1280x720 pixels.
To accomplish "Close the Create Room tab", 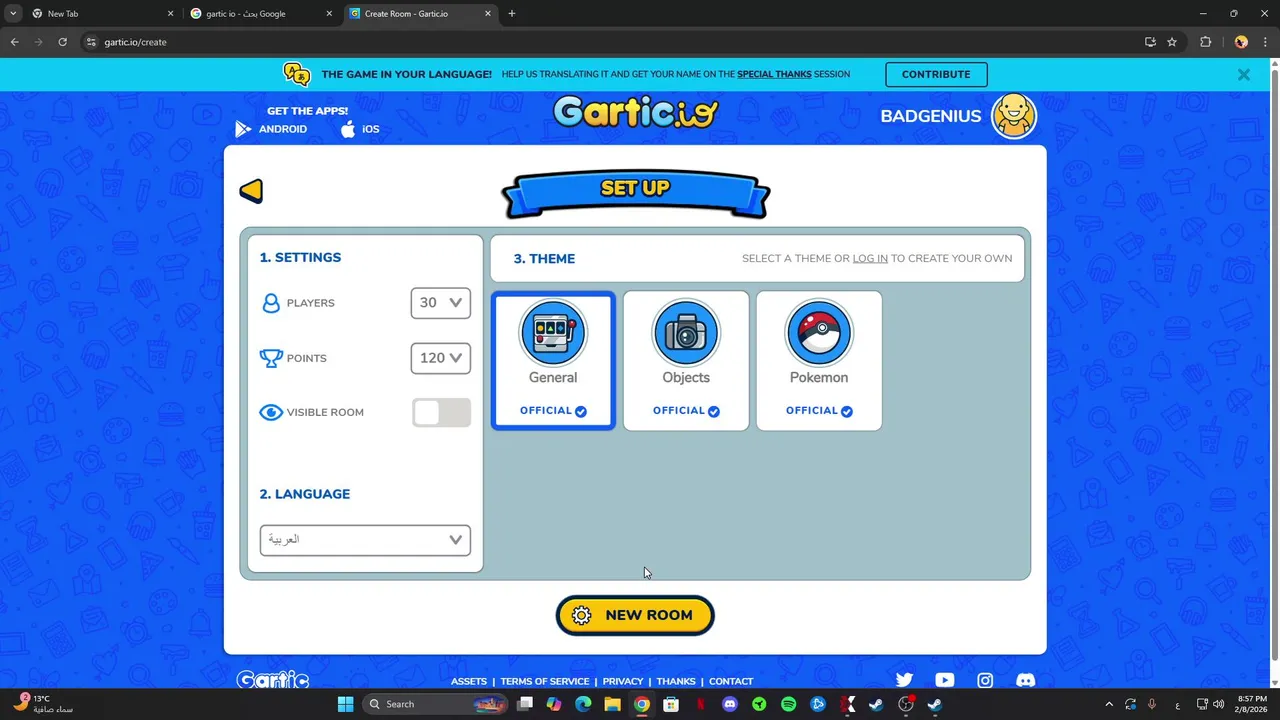I will tap(488, 14).
